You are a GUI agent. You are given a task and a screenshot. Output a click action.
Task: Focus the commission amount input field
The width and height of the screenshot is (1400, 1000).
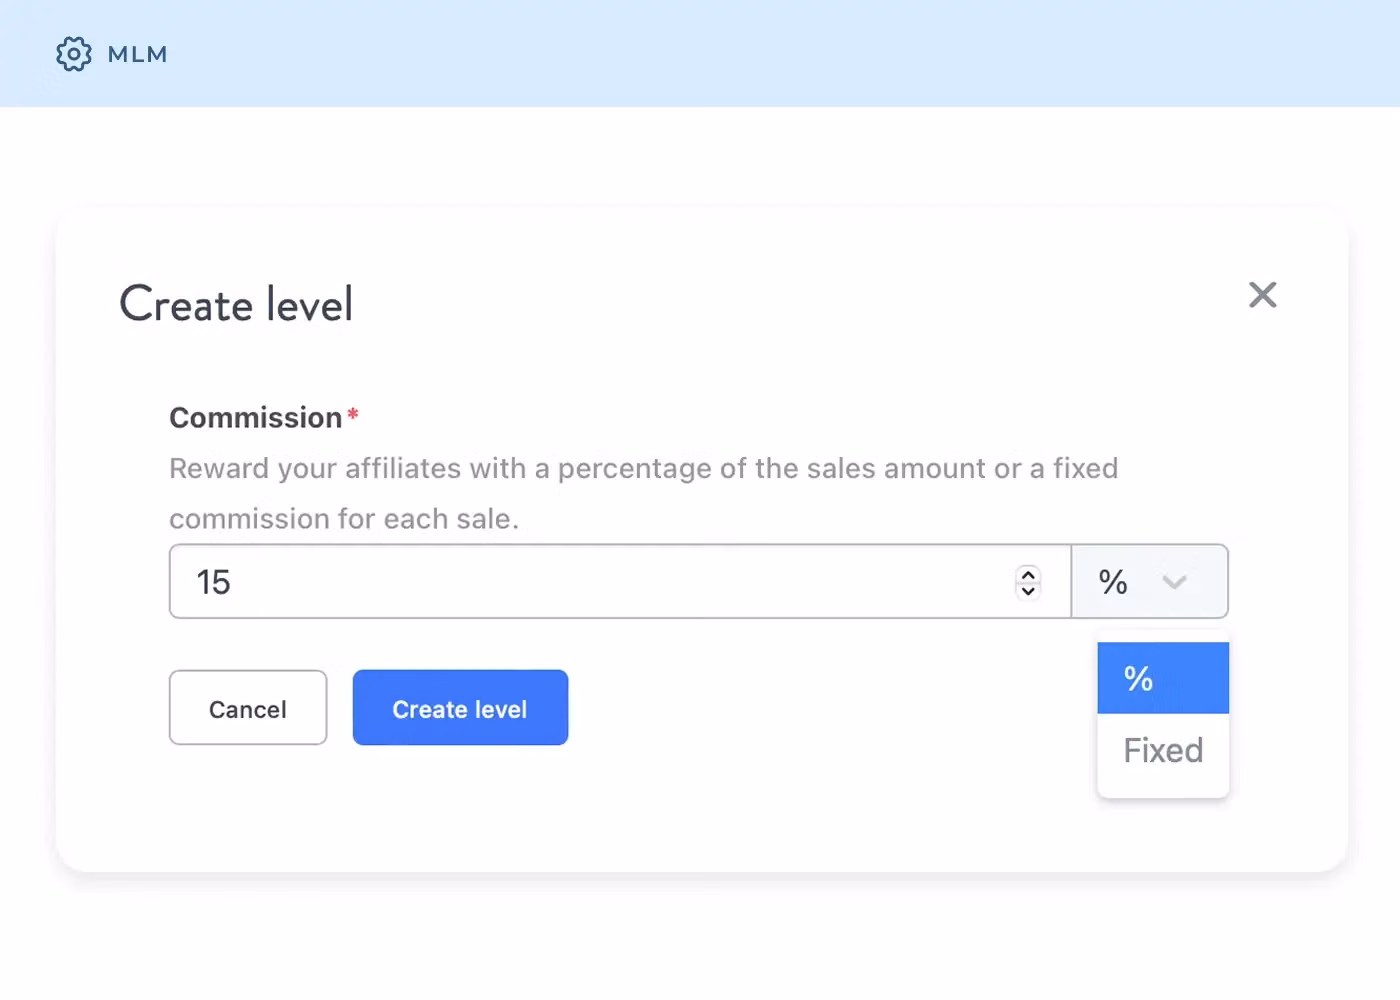pos(600,582)
